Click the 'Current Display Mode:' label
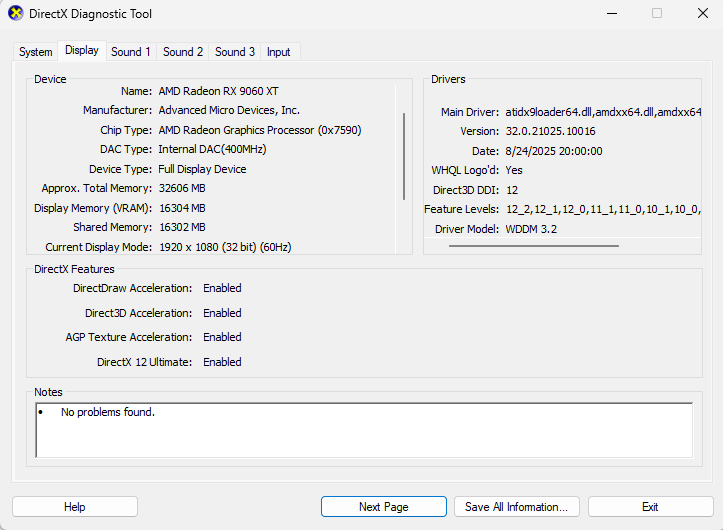The width and height of the screenshot is (723, 530). [x=99, y=247]
